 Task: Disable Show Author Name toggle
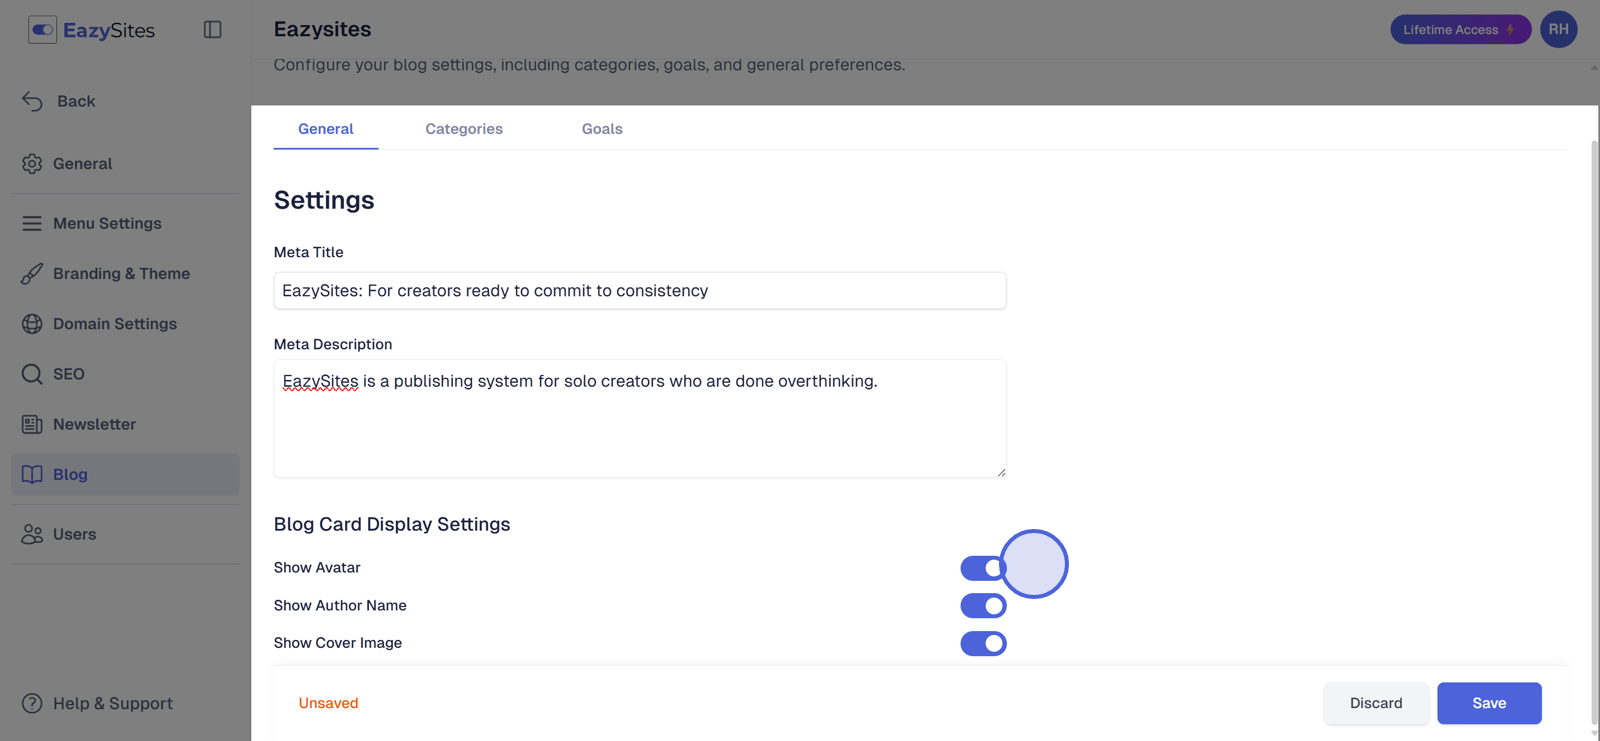(x=983, y=606)
